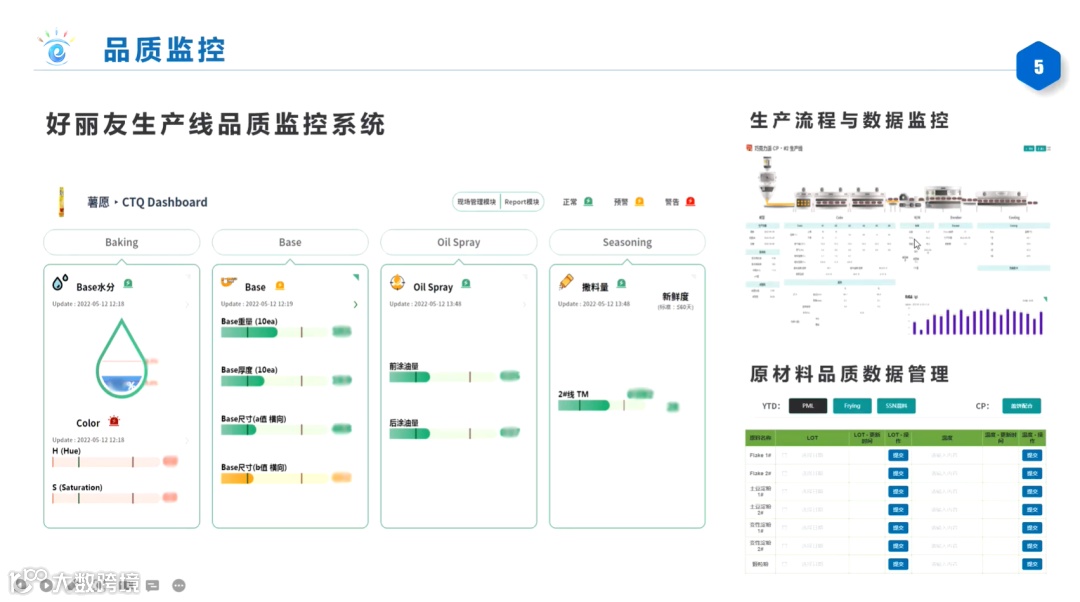1080x602 pixels.
Task: Switch to 现场管理模块 segment
Action: [x=477, y=202]
